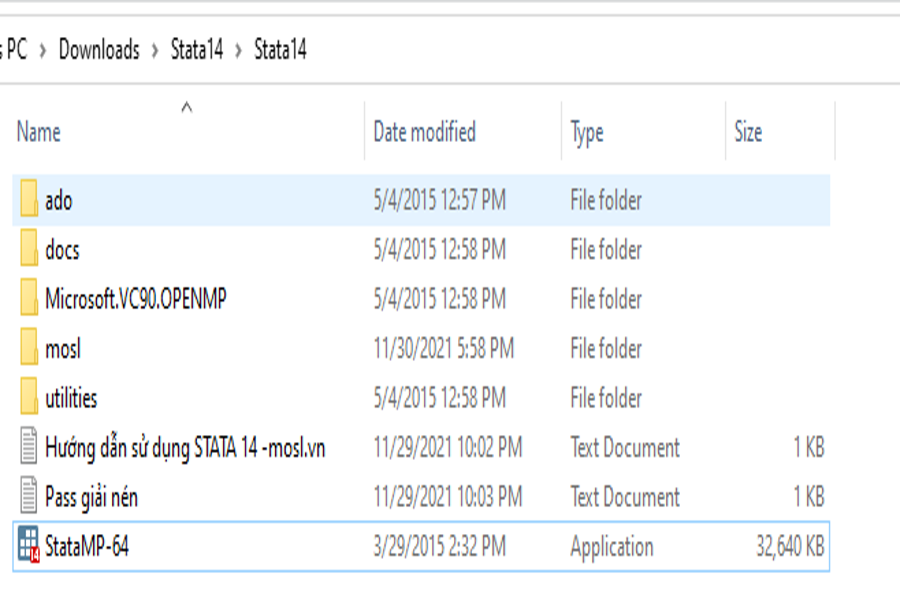
Task: Open the ado folder icon
Action: tap(29, 199)
